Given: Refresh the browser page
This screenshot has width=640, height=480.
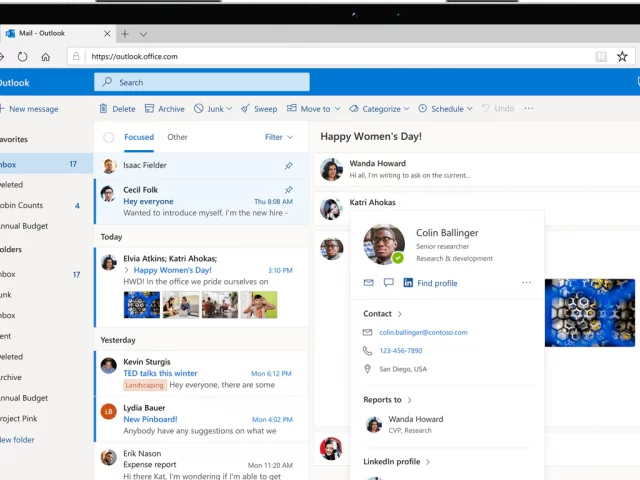Looking at the screenshot, I should 22,57.
